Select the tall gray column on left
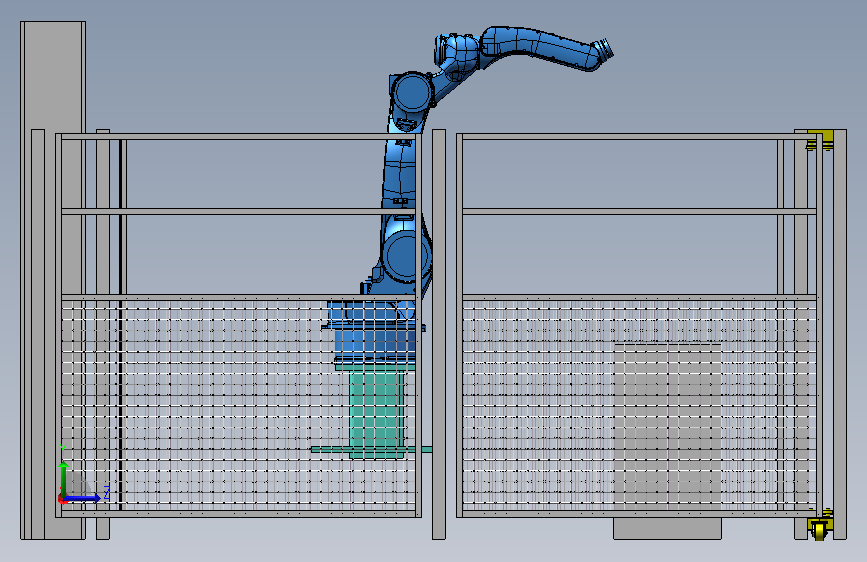The width and height of the screenshot is (867, 562). coord(53,280)
